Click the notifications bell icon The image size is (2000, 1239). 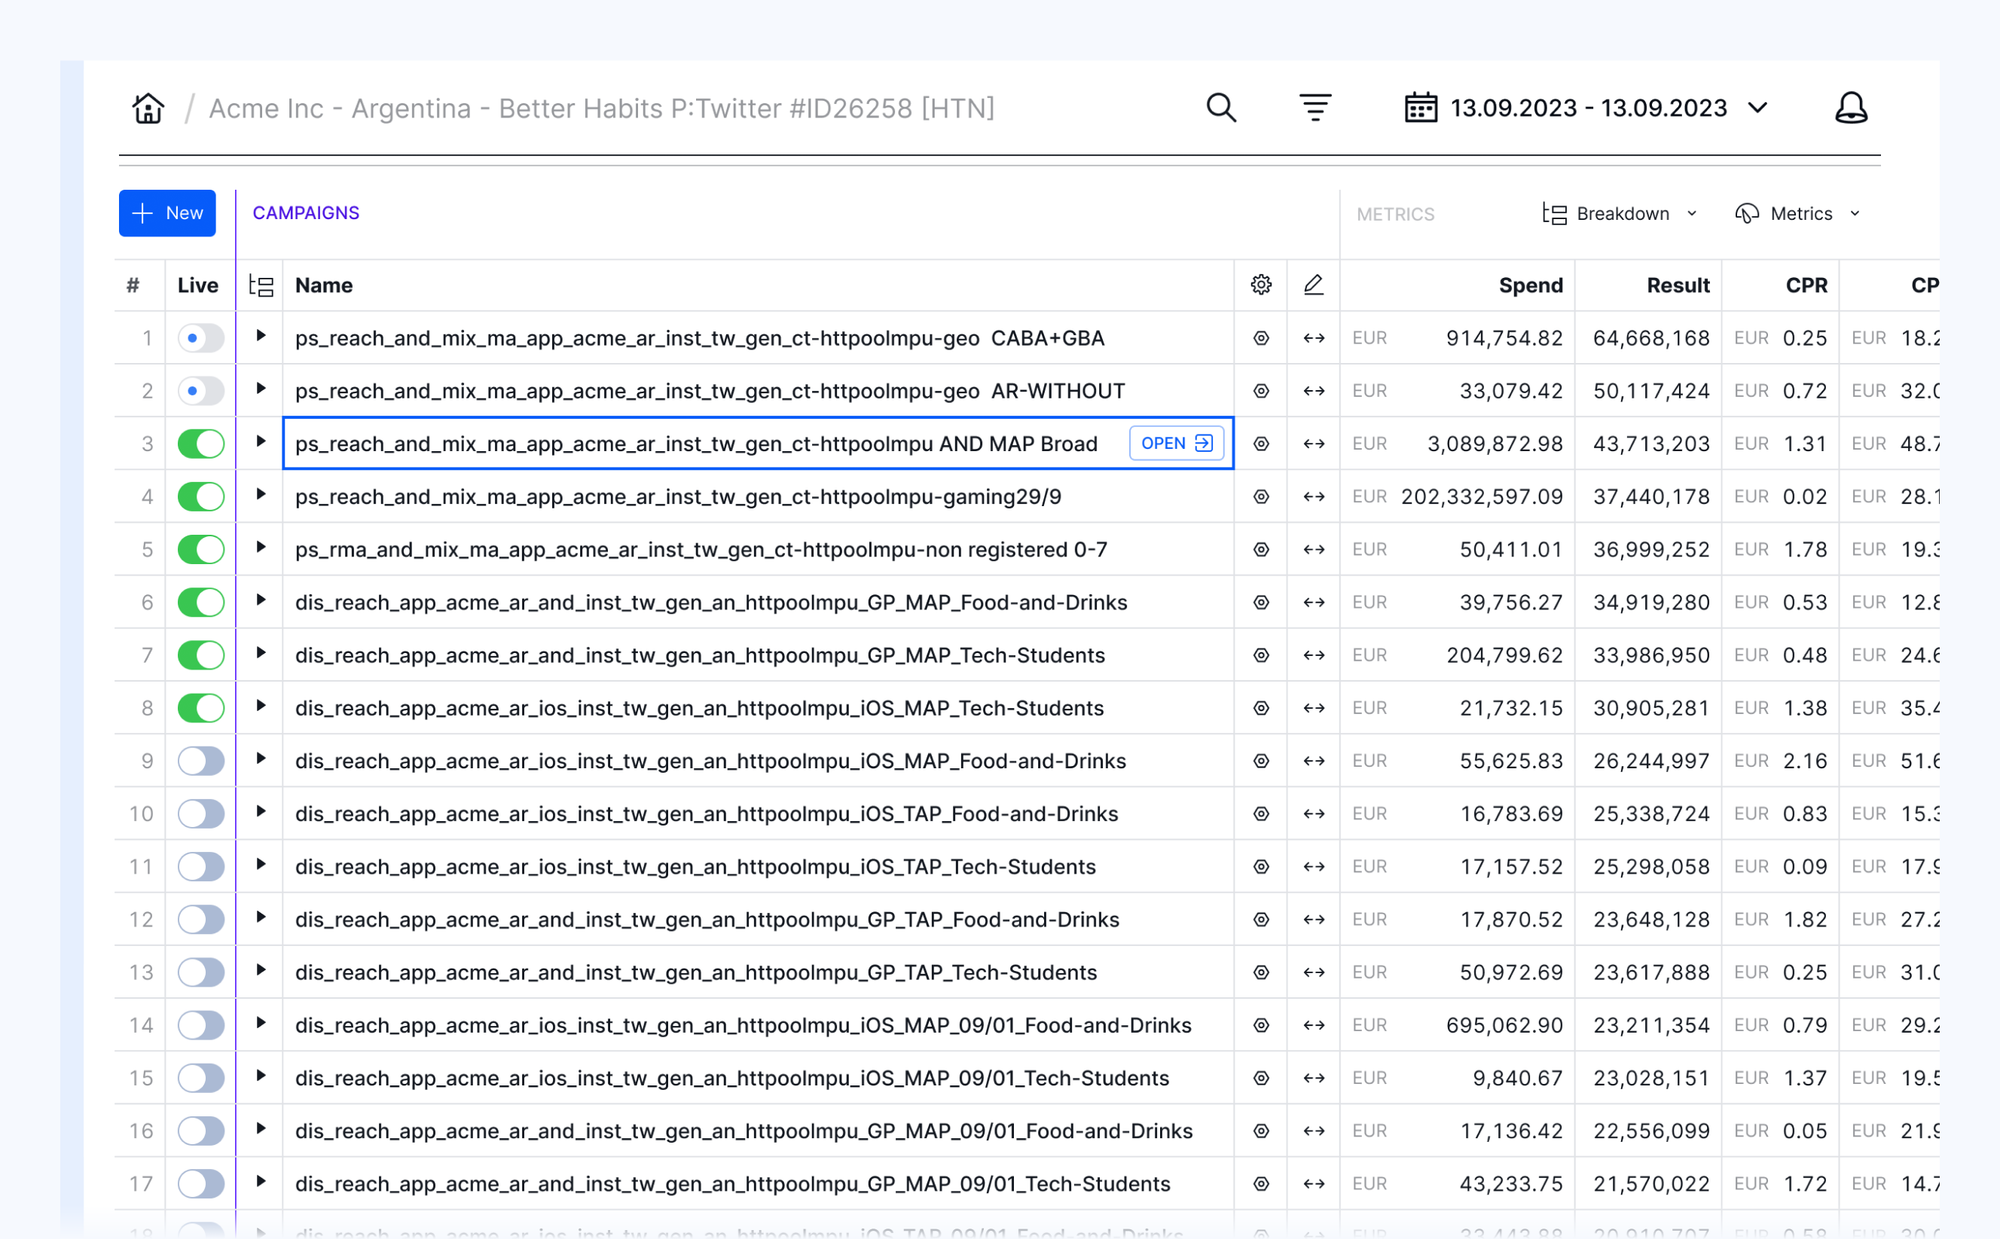click(1850, 108)
